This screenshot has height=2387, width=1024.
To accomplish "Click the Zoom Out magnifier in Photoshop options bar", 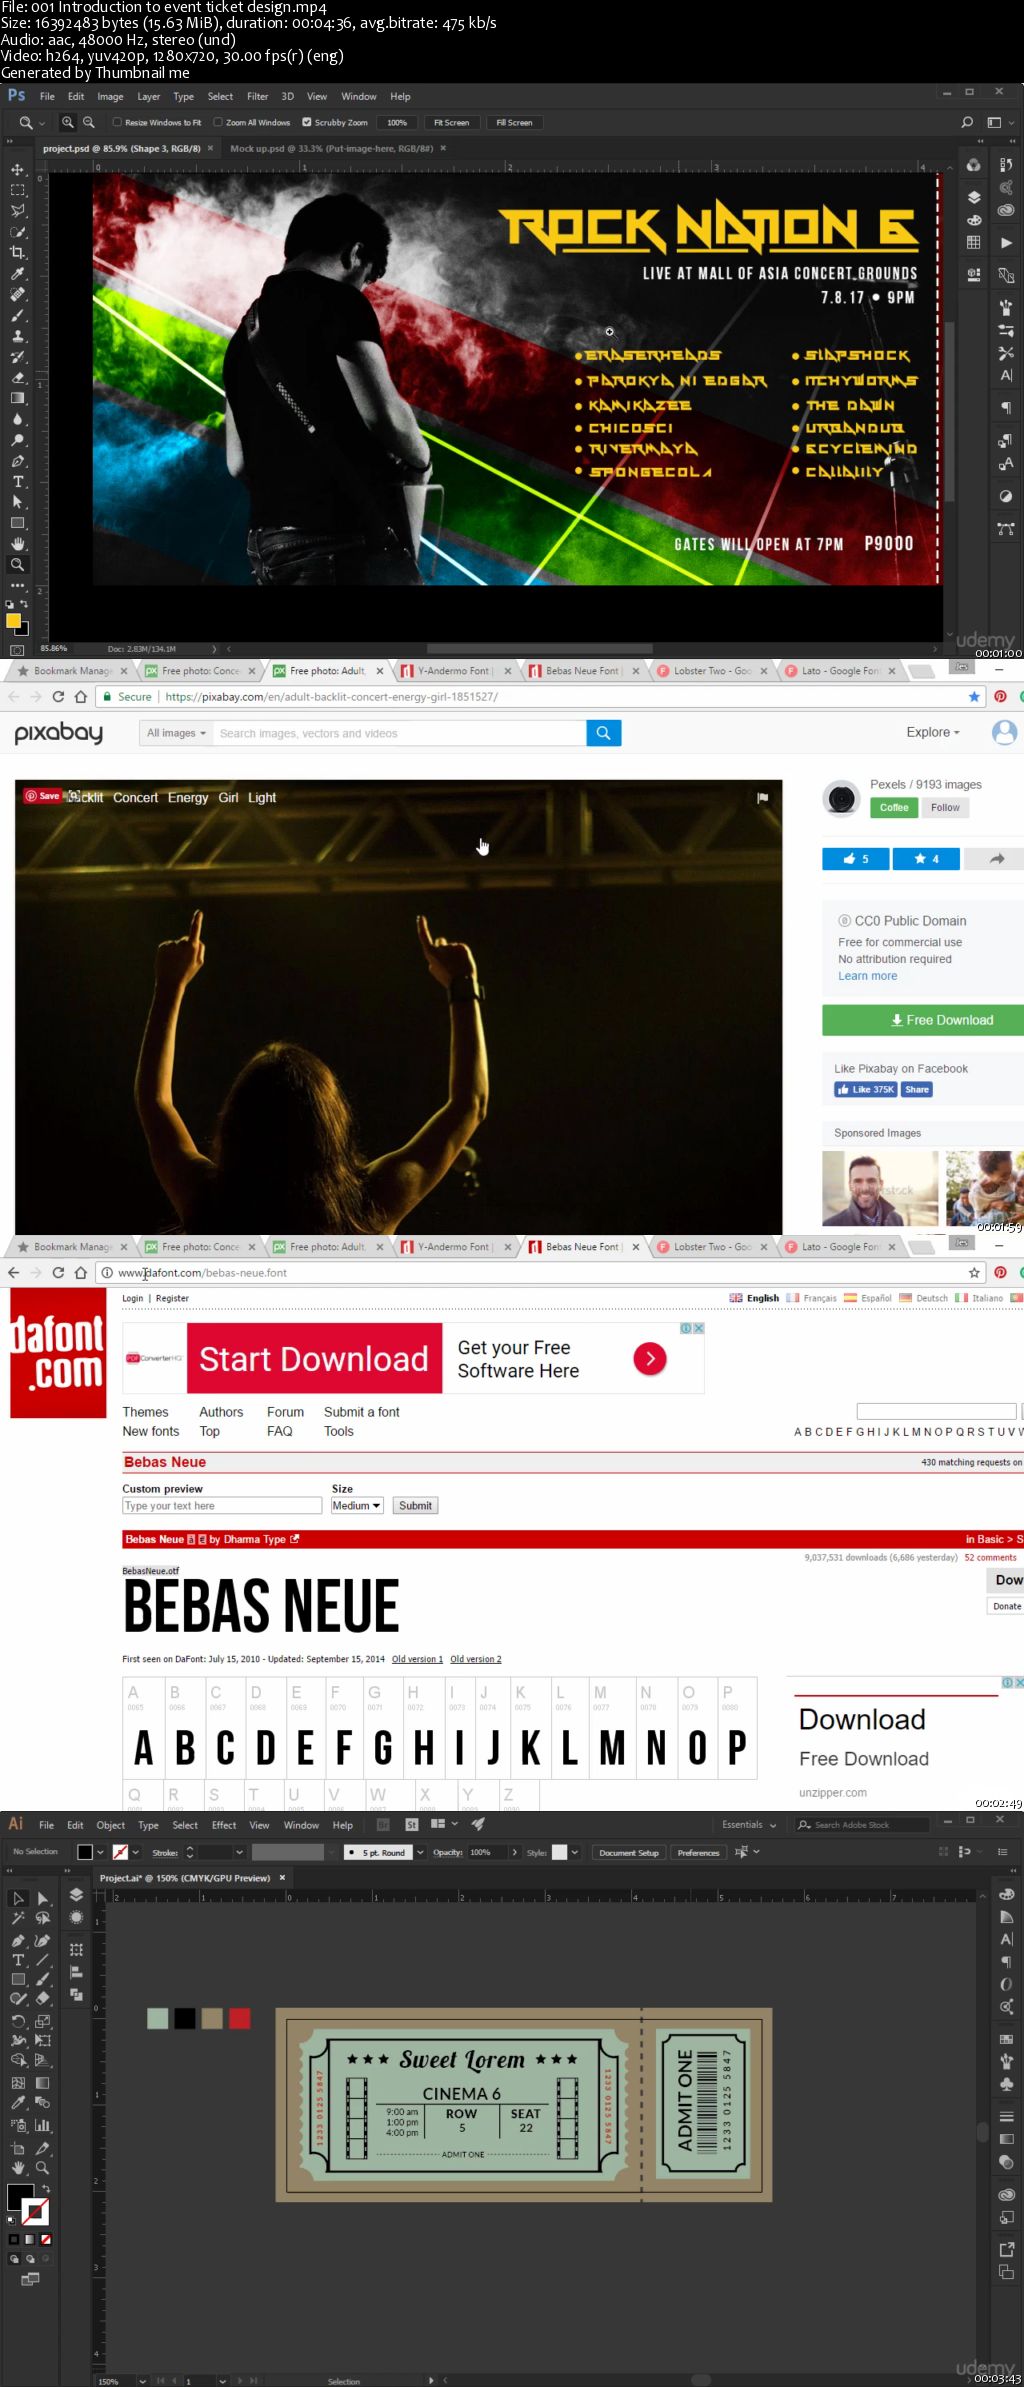I will click(89, 122).
